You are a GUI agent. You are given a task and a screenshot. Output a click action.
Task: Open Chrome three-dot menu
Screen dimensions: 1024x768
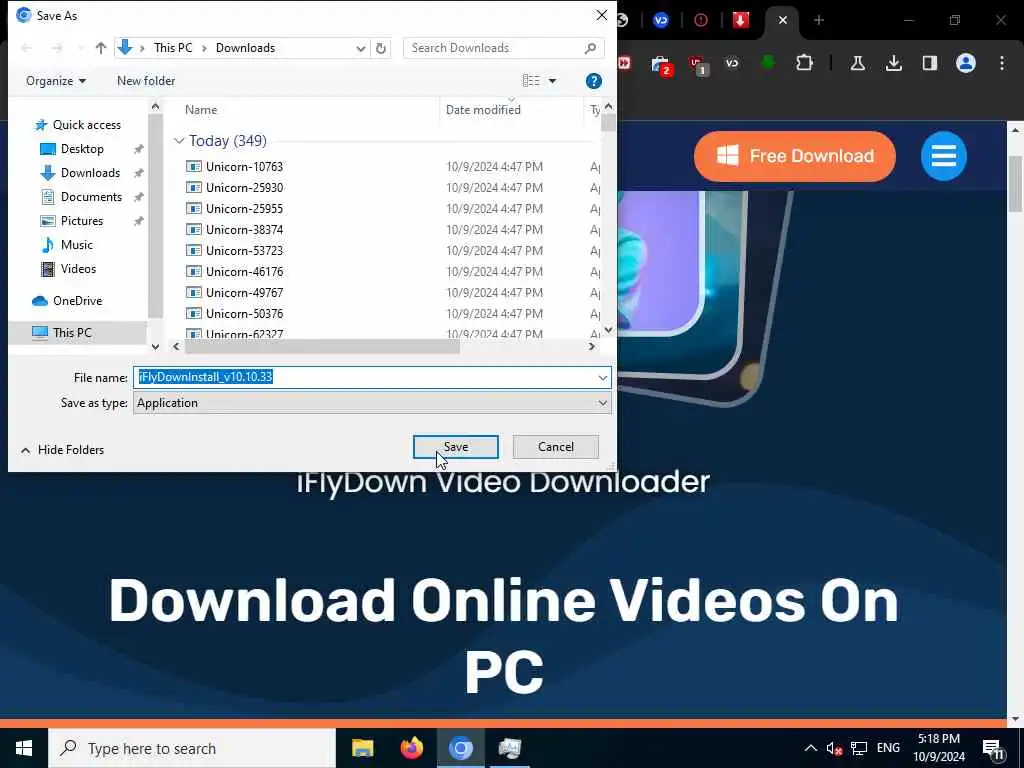(x=1001, y=63)
